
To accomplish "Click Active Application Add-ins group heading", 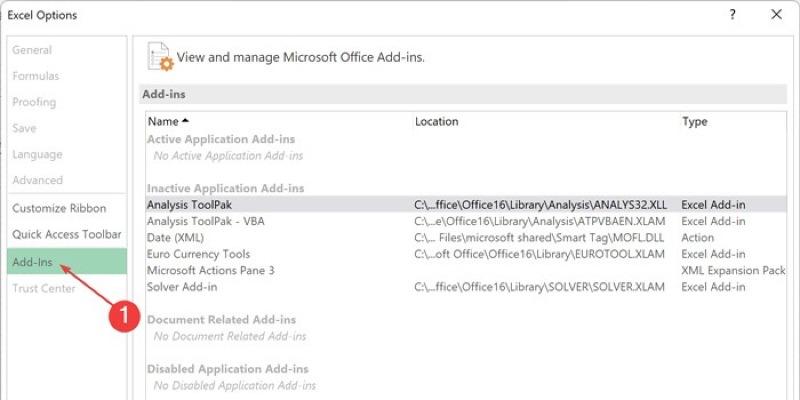I will click(221, 139).
